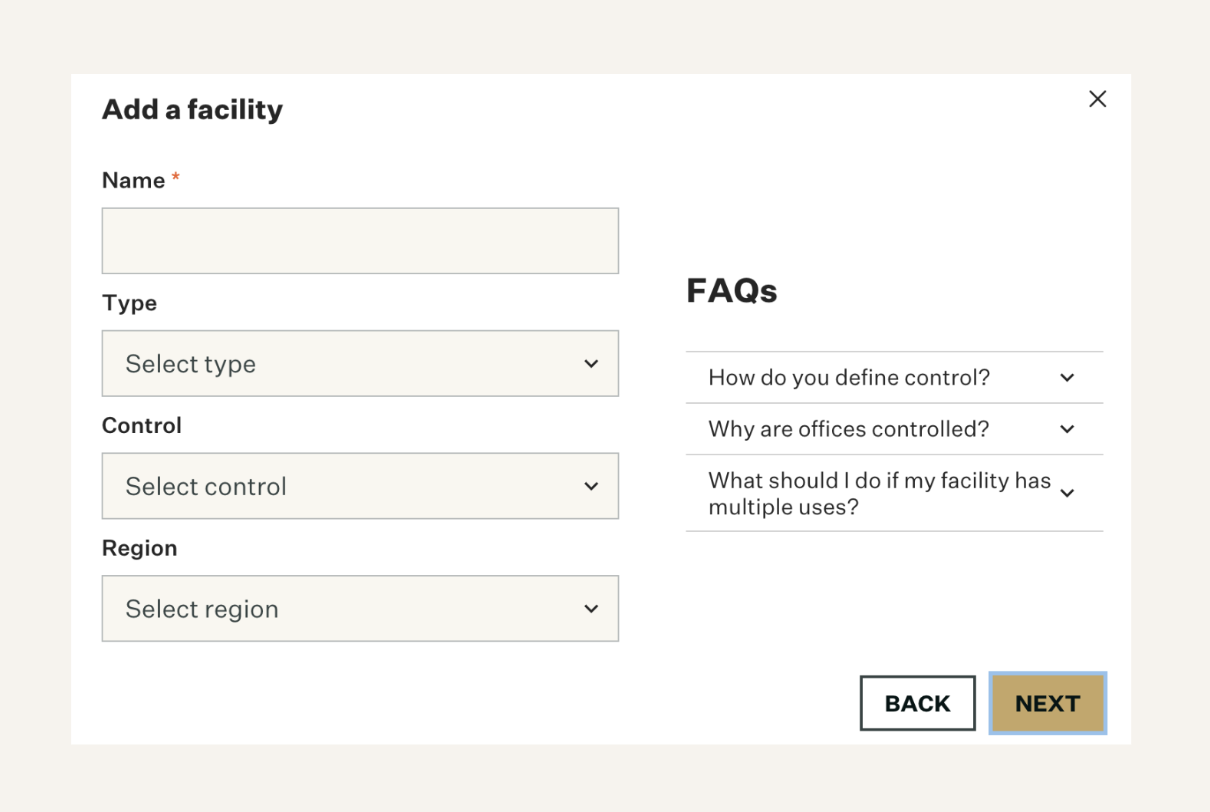Click the Type field label

click(129, 303)
